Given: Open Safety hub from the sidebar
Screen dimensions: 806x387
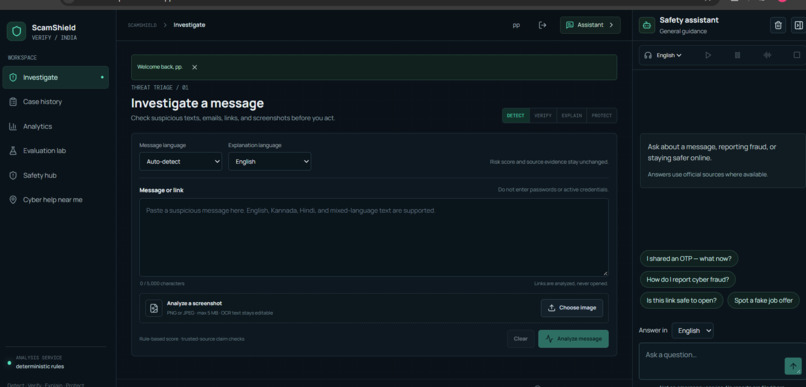Looking at the screenshot, I should coord(56,175).
